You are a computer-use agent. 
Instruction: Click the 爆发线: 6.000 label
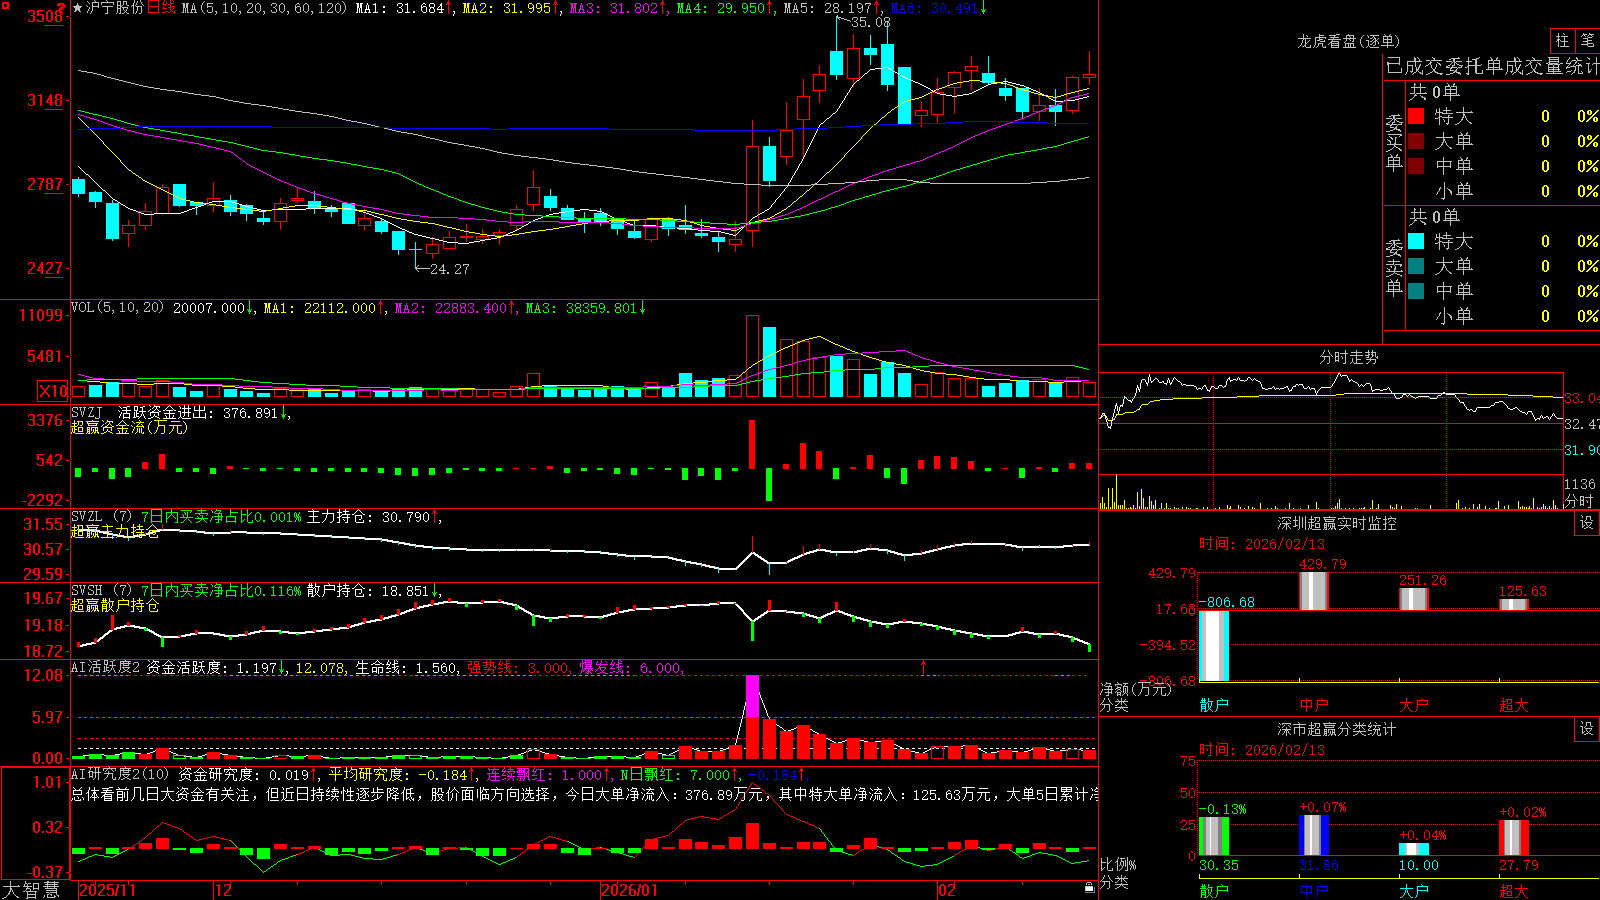tap(631, 668)
